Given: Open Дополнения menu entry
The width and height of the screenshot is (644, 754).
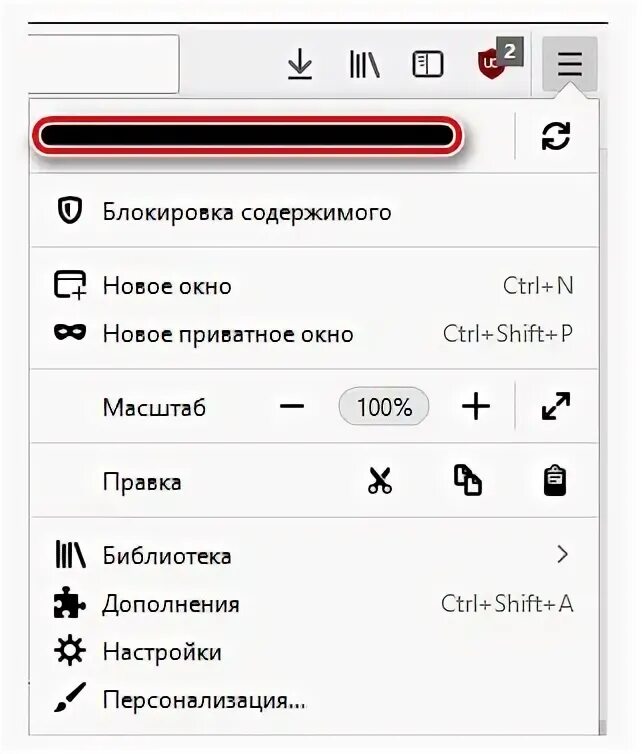Looking at the screenshot, I should point(171,604).
